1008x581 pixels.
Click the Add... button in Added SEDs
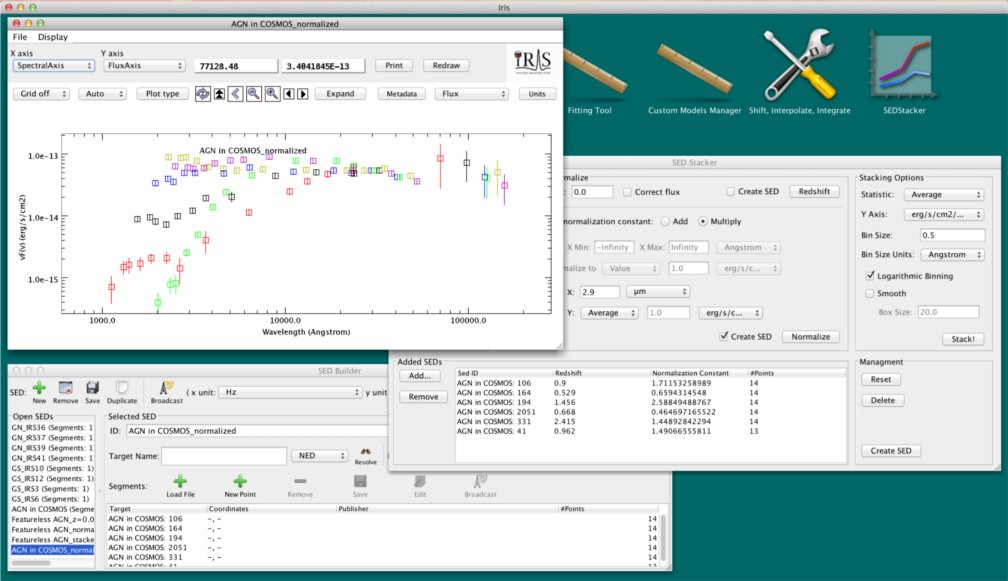tap(420, 376)
